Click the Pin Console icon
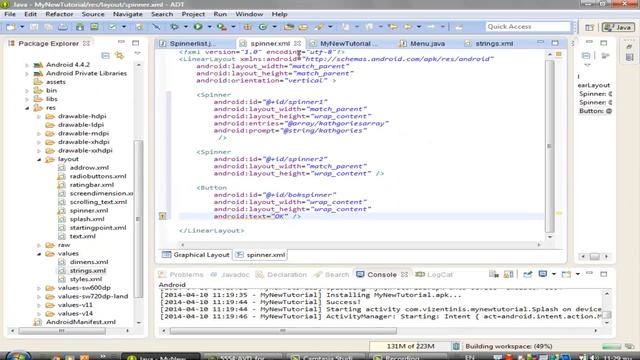The image size is (640, 360). pyautogui.click(x=528, y=274)
